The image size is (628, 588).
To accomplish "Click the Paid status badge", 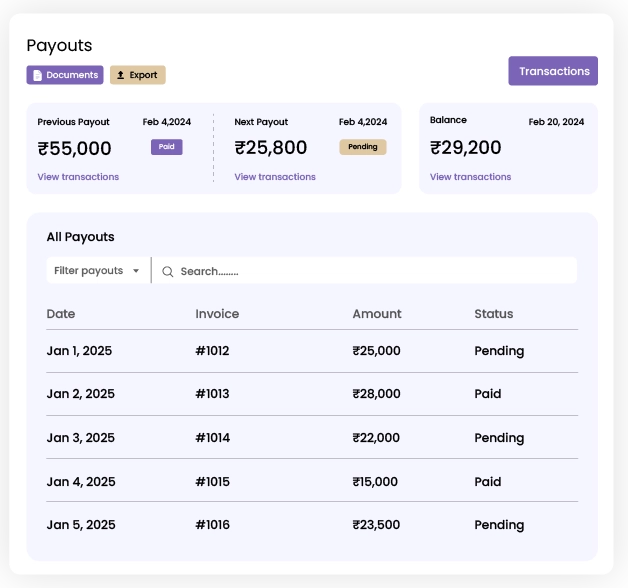I will pos(167,147).
